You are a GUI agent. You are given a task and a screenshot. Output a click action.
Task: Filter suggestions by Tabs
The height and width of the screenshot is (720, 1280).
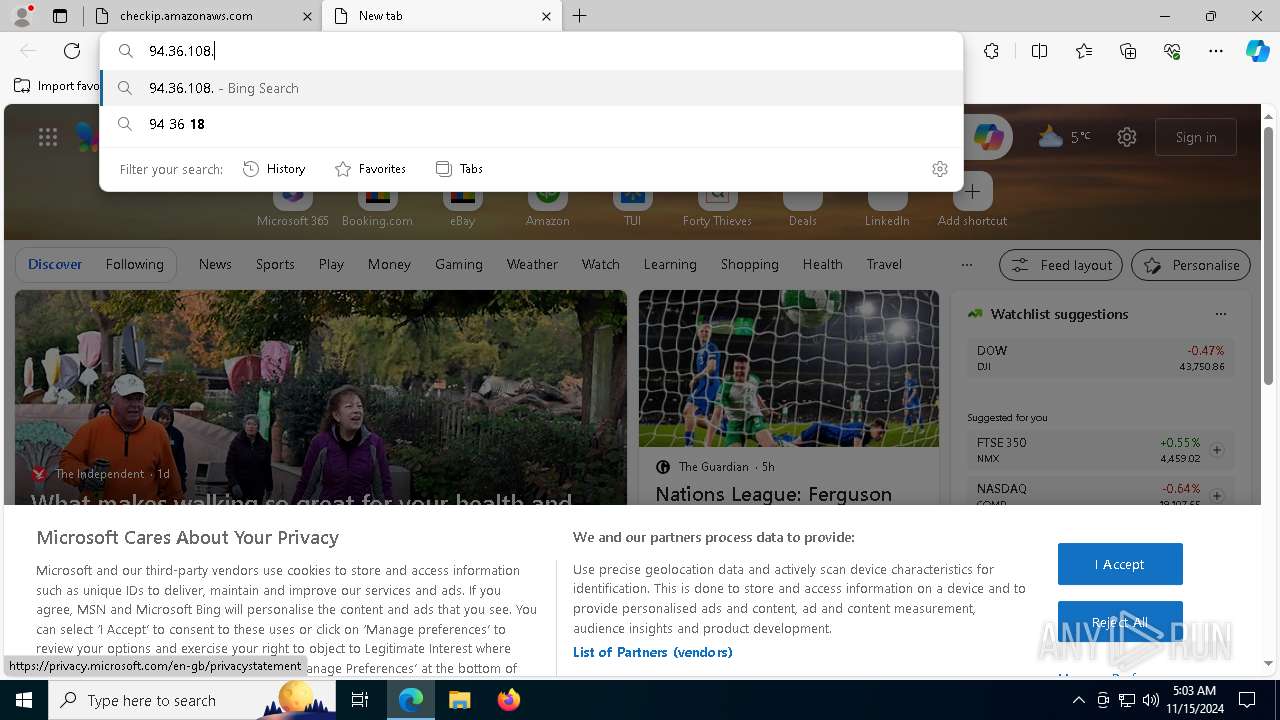click(460, 169)
